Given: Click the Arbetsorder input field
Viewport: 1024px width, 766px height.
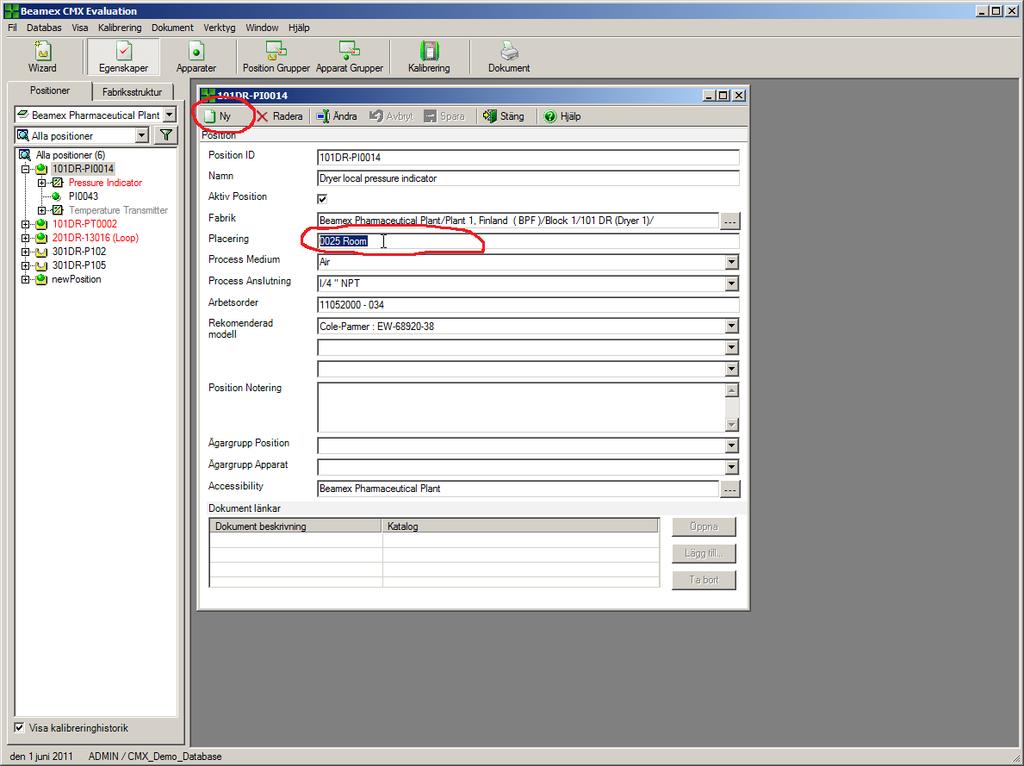Looking at the screenshot, I should click(x=528, y=305).
